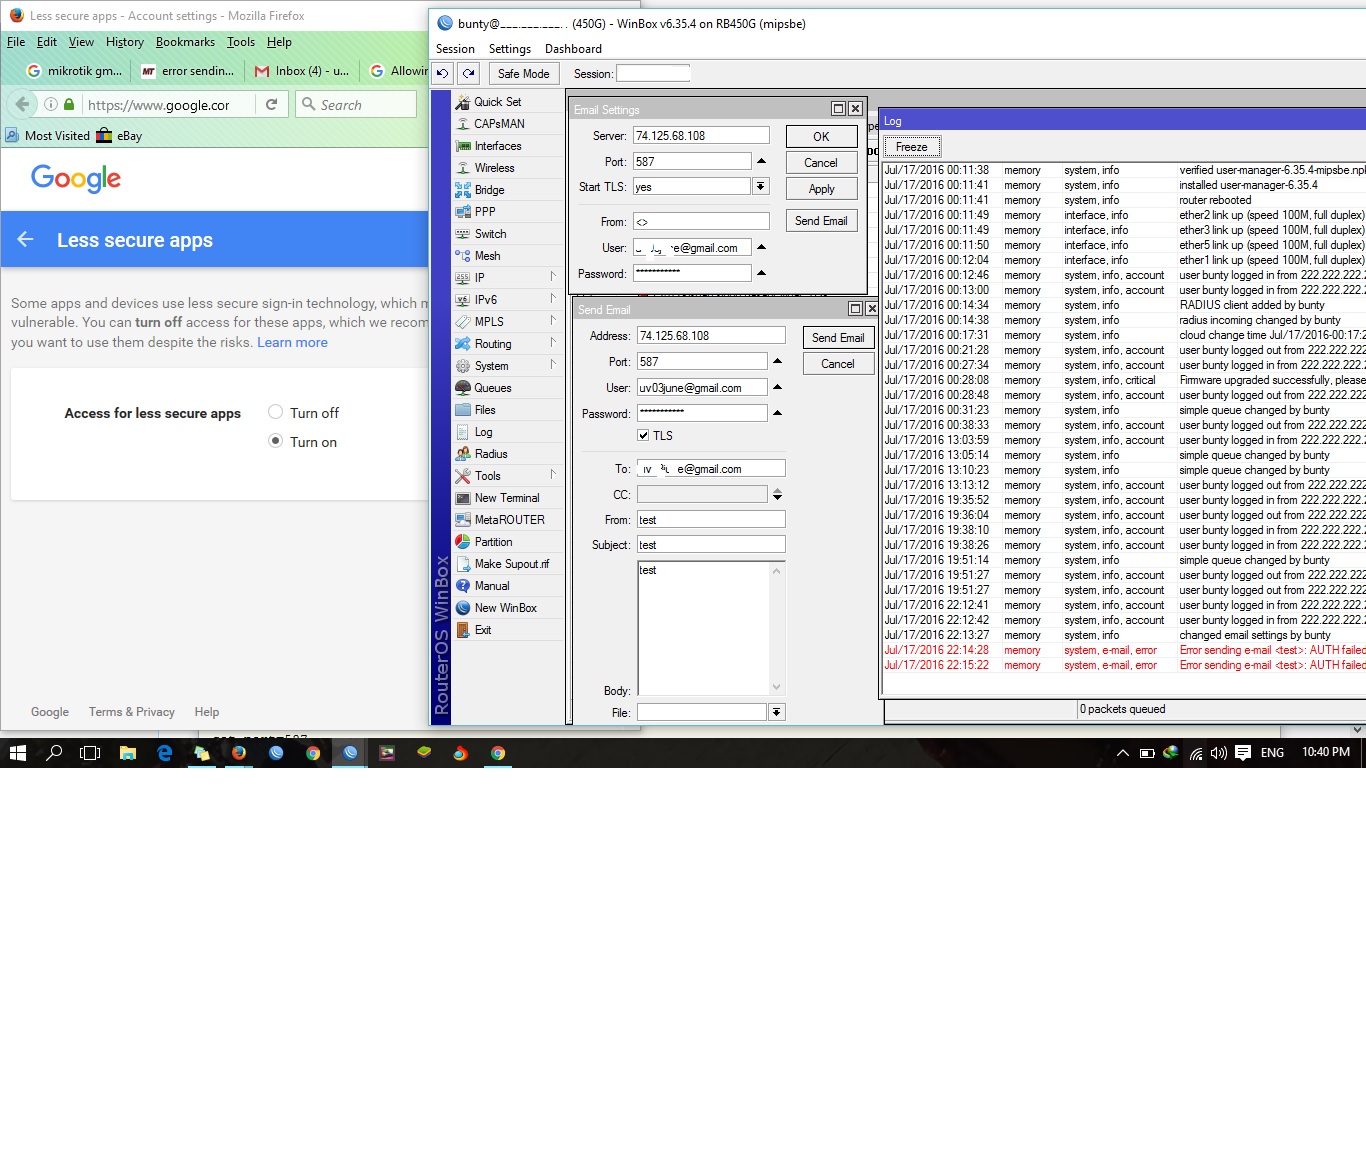The height and width of the screenshot is (1158, 1366).
Task: Open PPP section in WinBox
Action: 485,212
